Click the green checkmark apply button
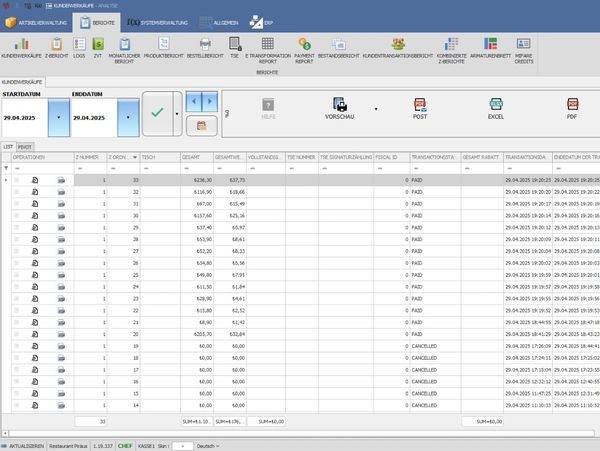The width and height of the screenshot is (600, 451). [157, 112]
